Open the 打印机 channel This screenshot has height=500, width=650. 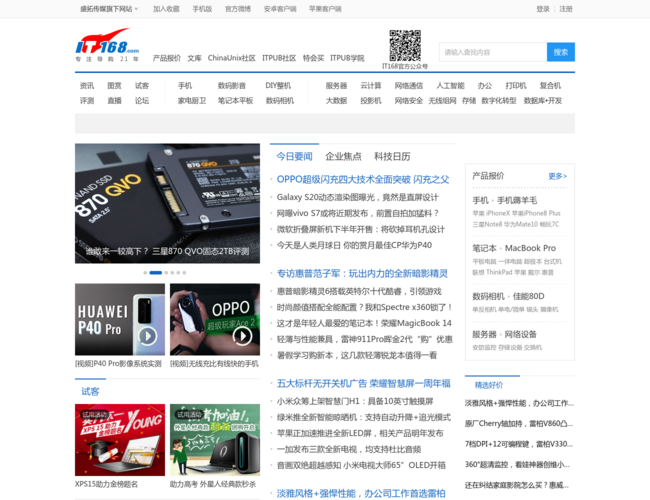516,85
